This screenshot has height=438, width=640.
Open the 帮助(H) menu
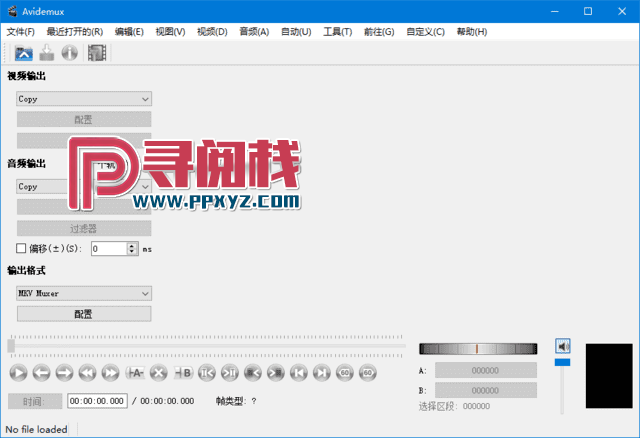coord(472,31)
